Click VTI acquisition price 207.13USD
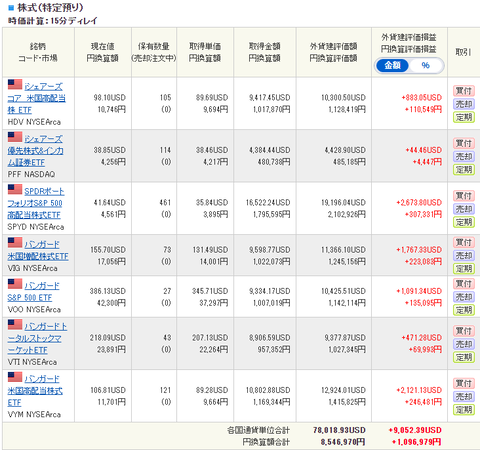The width and height of the screenshot is (480, 450). coord(210,338)
